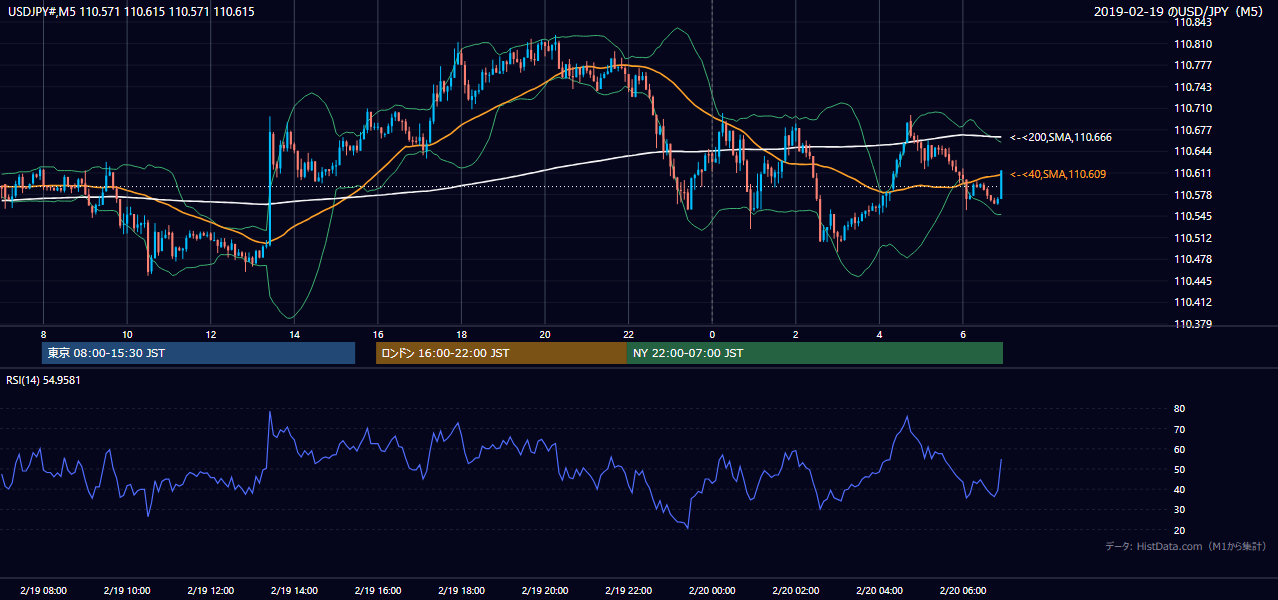The width and height of the screenshot is (1278, 600).
Task: Click hour tick '10' under the price chart
Action: (x=127, y=334)
